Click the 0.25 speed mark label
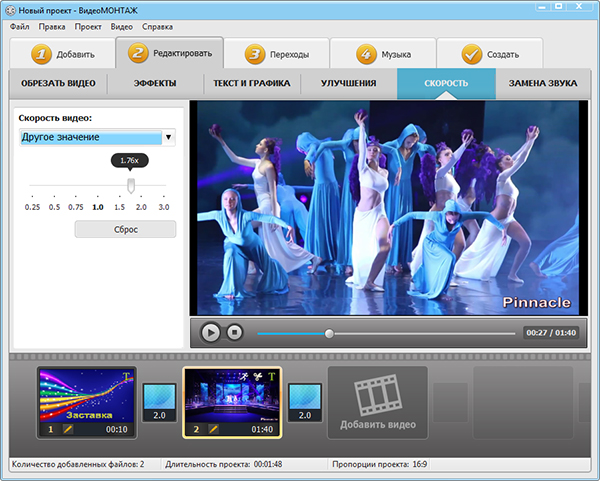This screenshot has width=600, height=481. [x=32, y=207]
